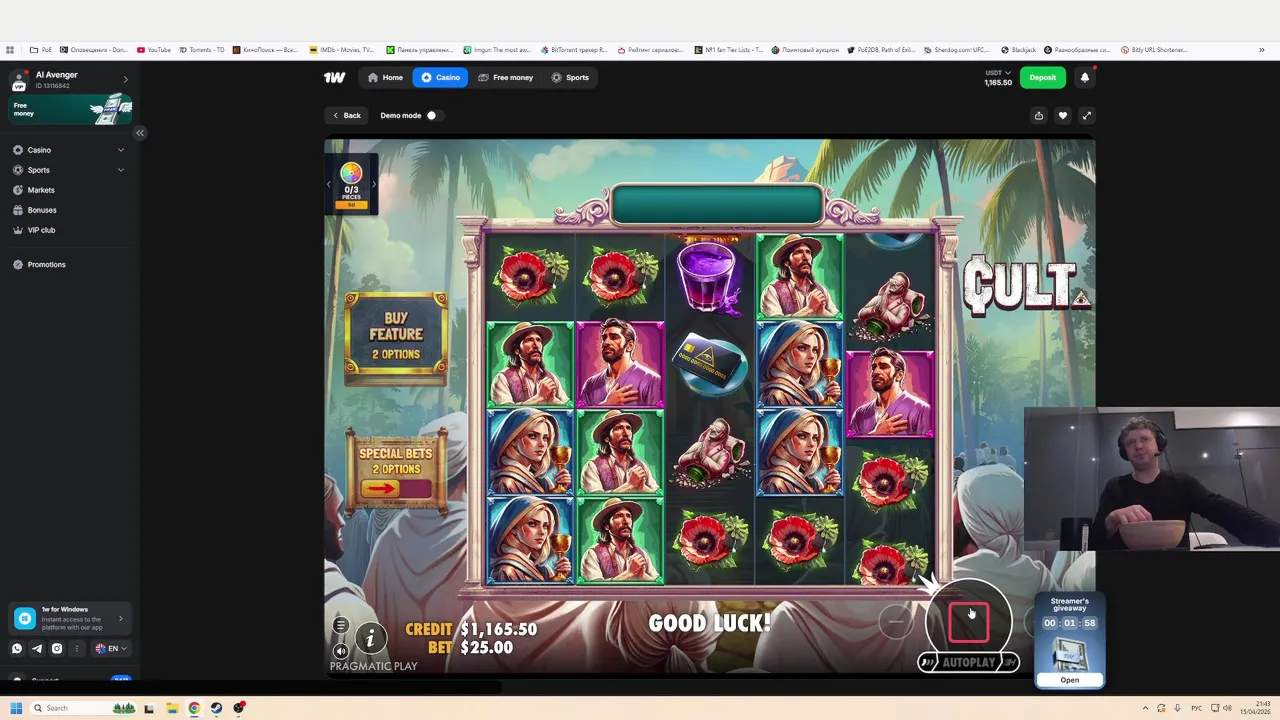
Task: Go to next promo widget arrow
Action: [x=374, y=184]
